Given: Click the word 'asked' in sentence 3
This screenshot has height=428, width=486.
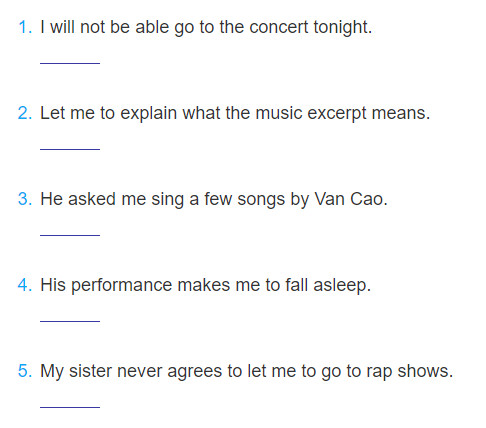Looking at the screenshot, I should click(90, 199).
